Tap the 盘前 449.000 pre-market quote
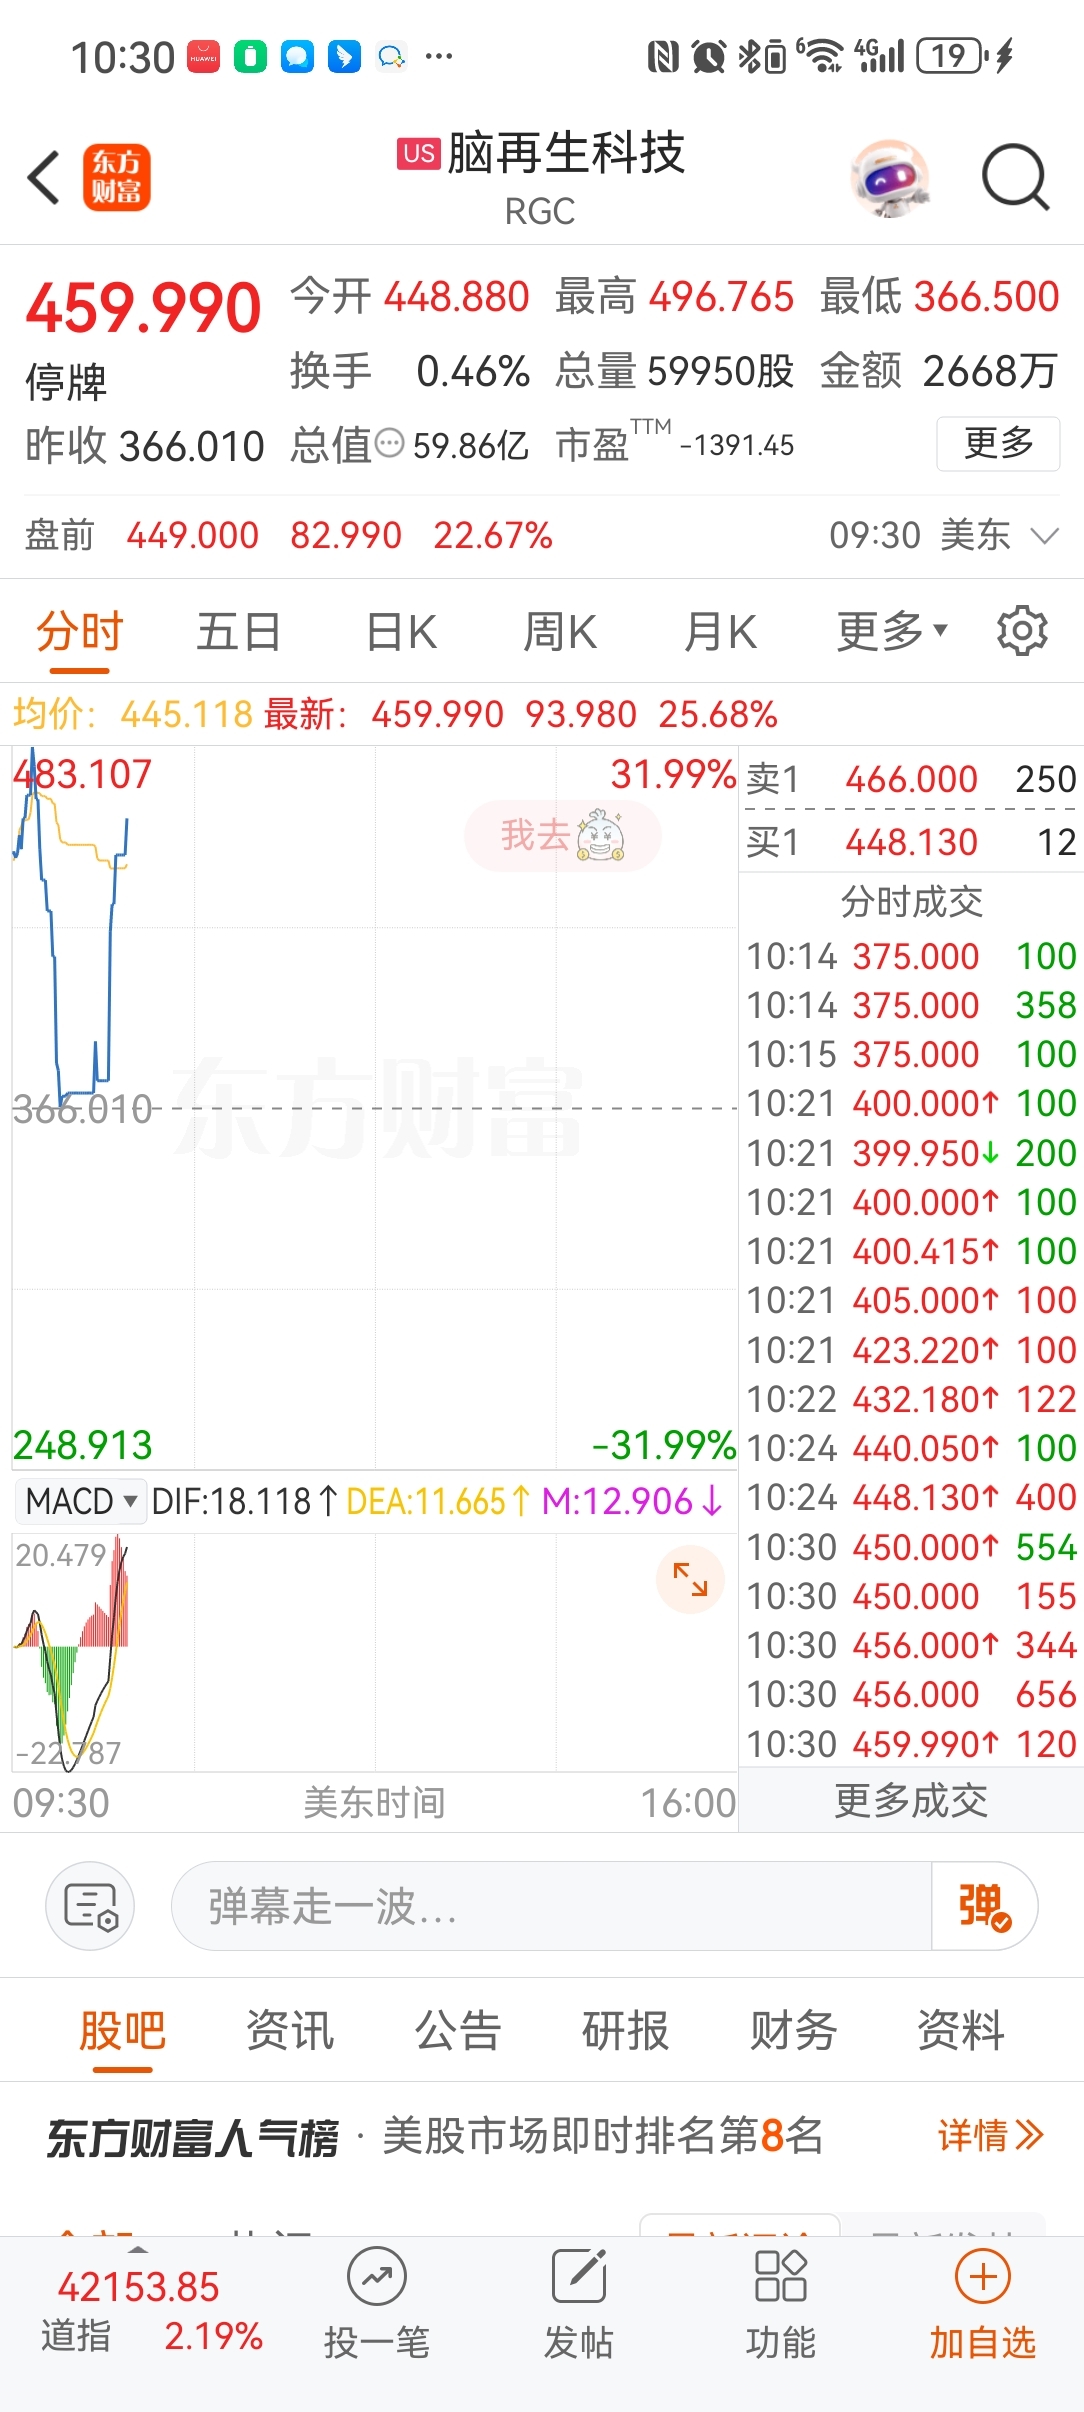The height and width of the screenshot is (2412, 1084). (x=192, y=536)
